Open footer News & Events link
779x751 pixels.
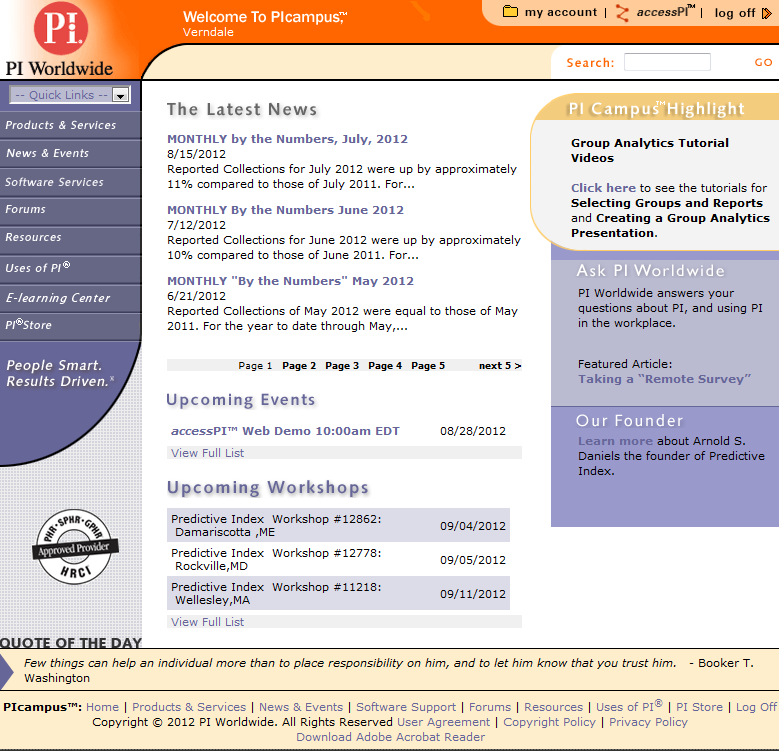point(301,707)
